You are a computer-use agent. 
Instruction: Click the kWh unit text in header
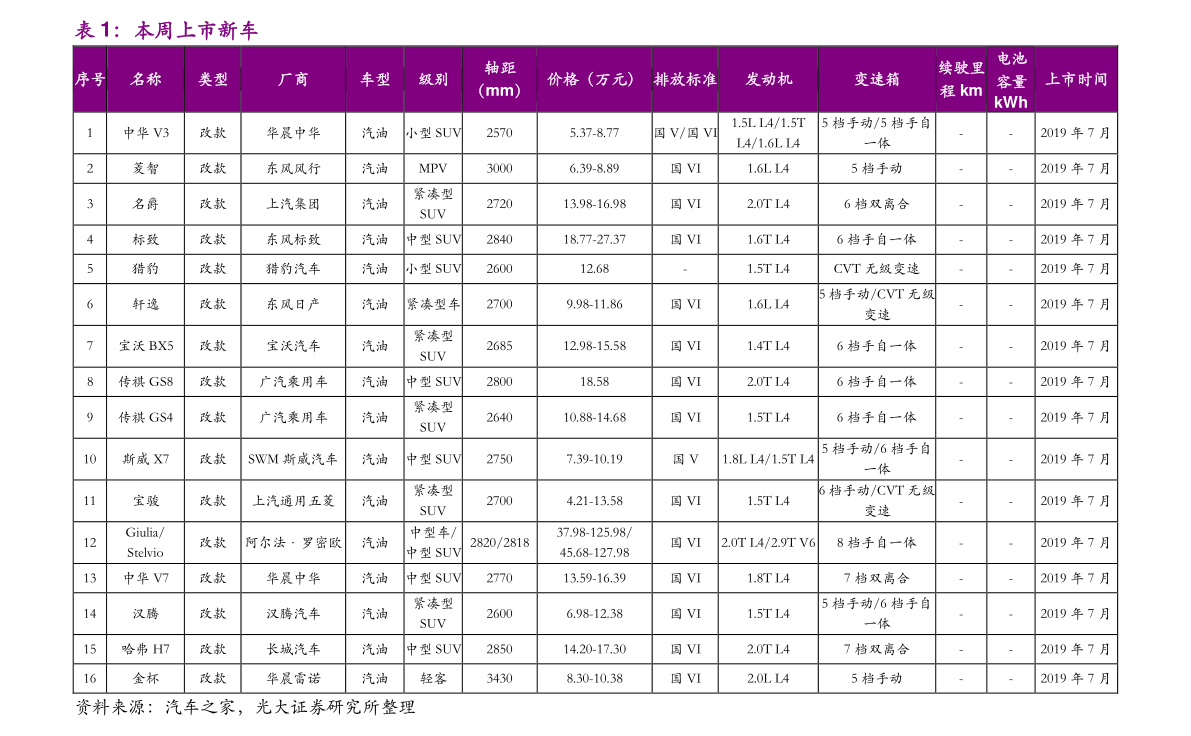1011,102
